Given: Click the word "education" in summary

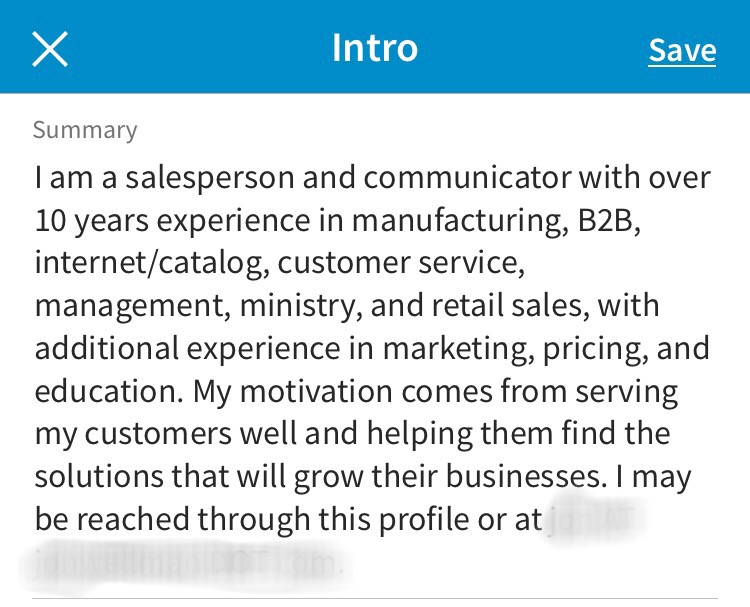Looking at the screenshot, I should [x=106, y=391].
